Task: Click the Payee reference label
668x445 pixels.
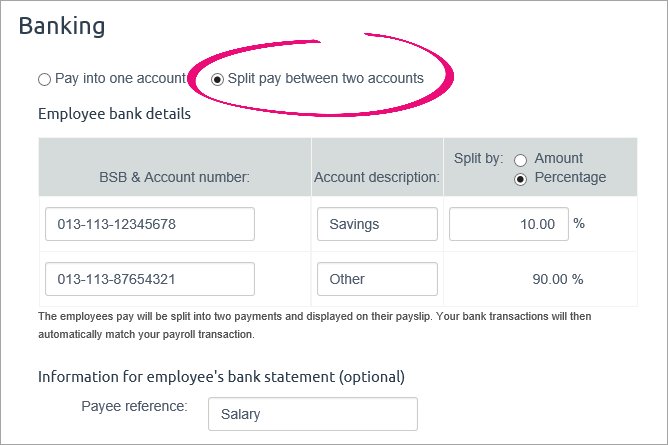Action: (137, 407)
